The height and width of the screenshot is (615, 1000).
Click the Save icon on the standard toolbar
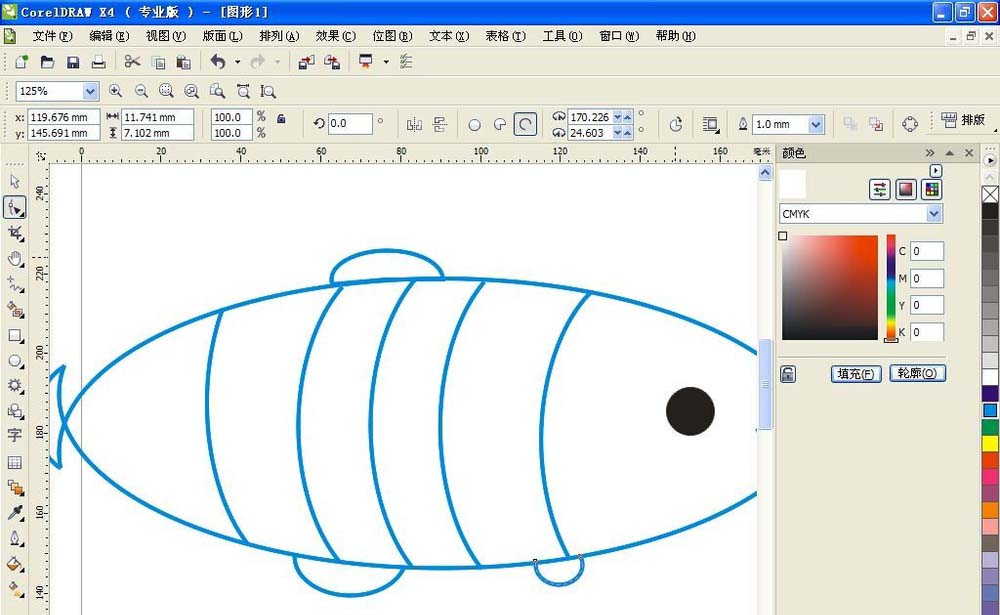click(x=73, y=61)
